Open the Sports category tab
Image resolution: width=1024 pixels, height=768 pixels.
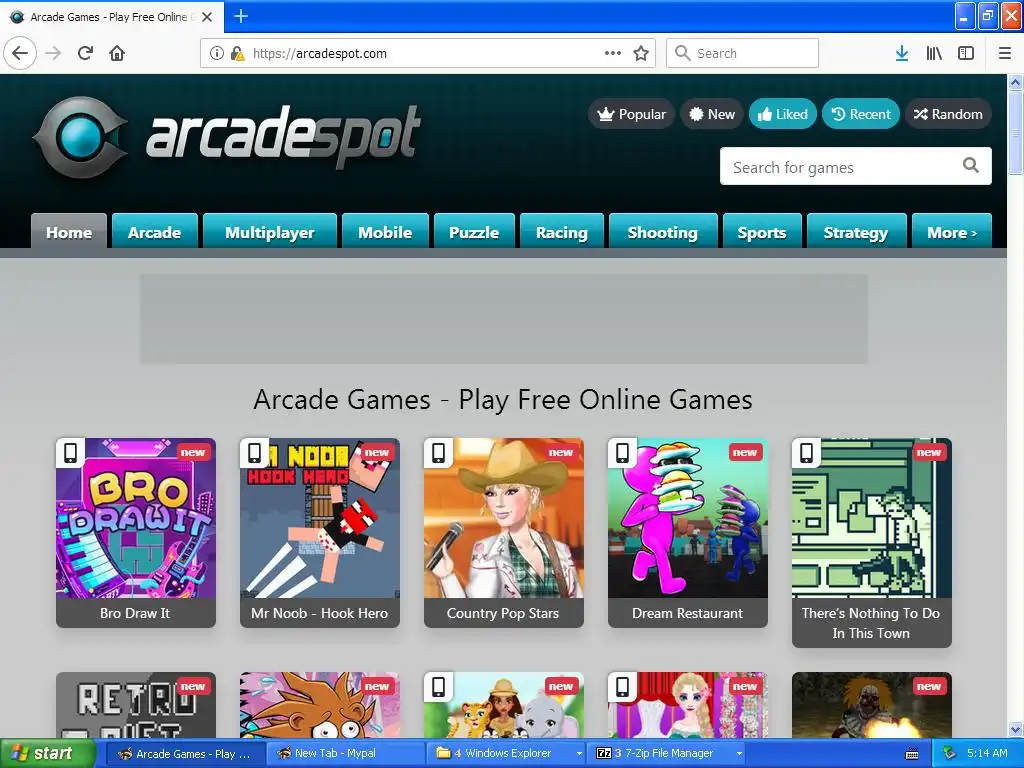[762, 231]
